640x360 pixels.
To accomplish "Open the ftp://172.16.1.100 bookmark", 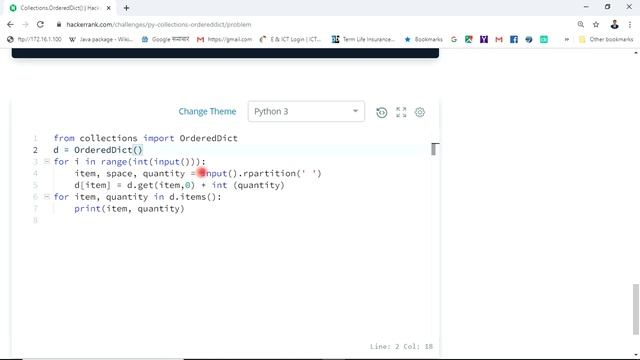I will [x=34, y=39].
